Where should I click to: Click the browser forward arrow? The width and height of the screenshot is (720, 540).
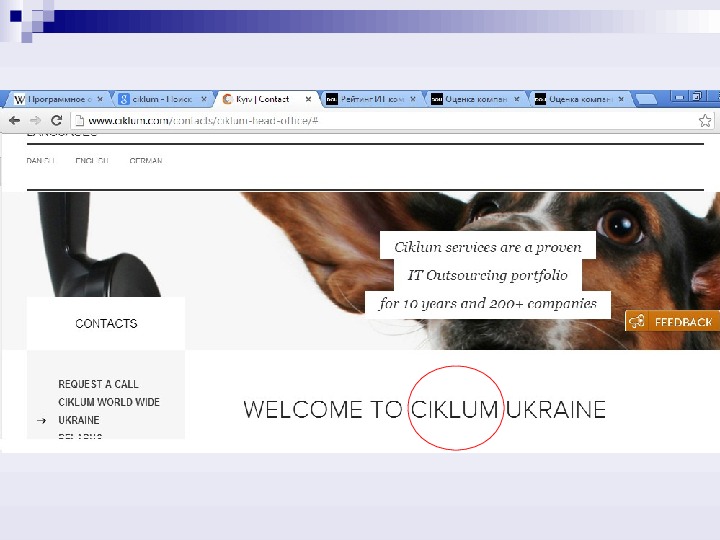(35, 121)
